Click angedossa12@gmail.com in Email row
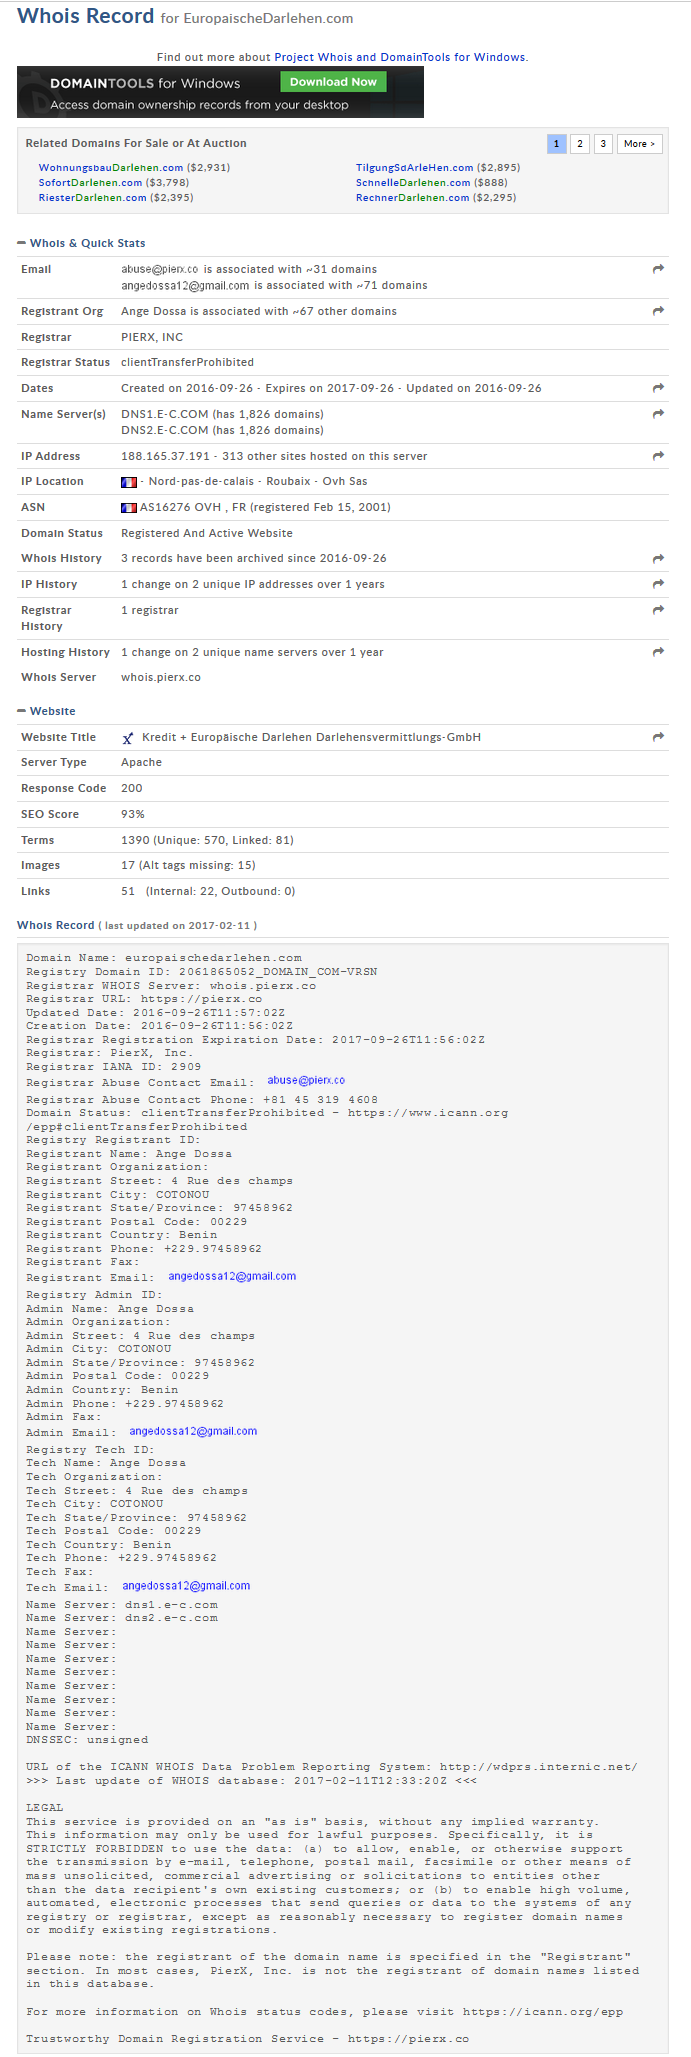This screenshot has width=691, height=2057. (x=185, y=285)
